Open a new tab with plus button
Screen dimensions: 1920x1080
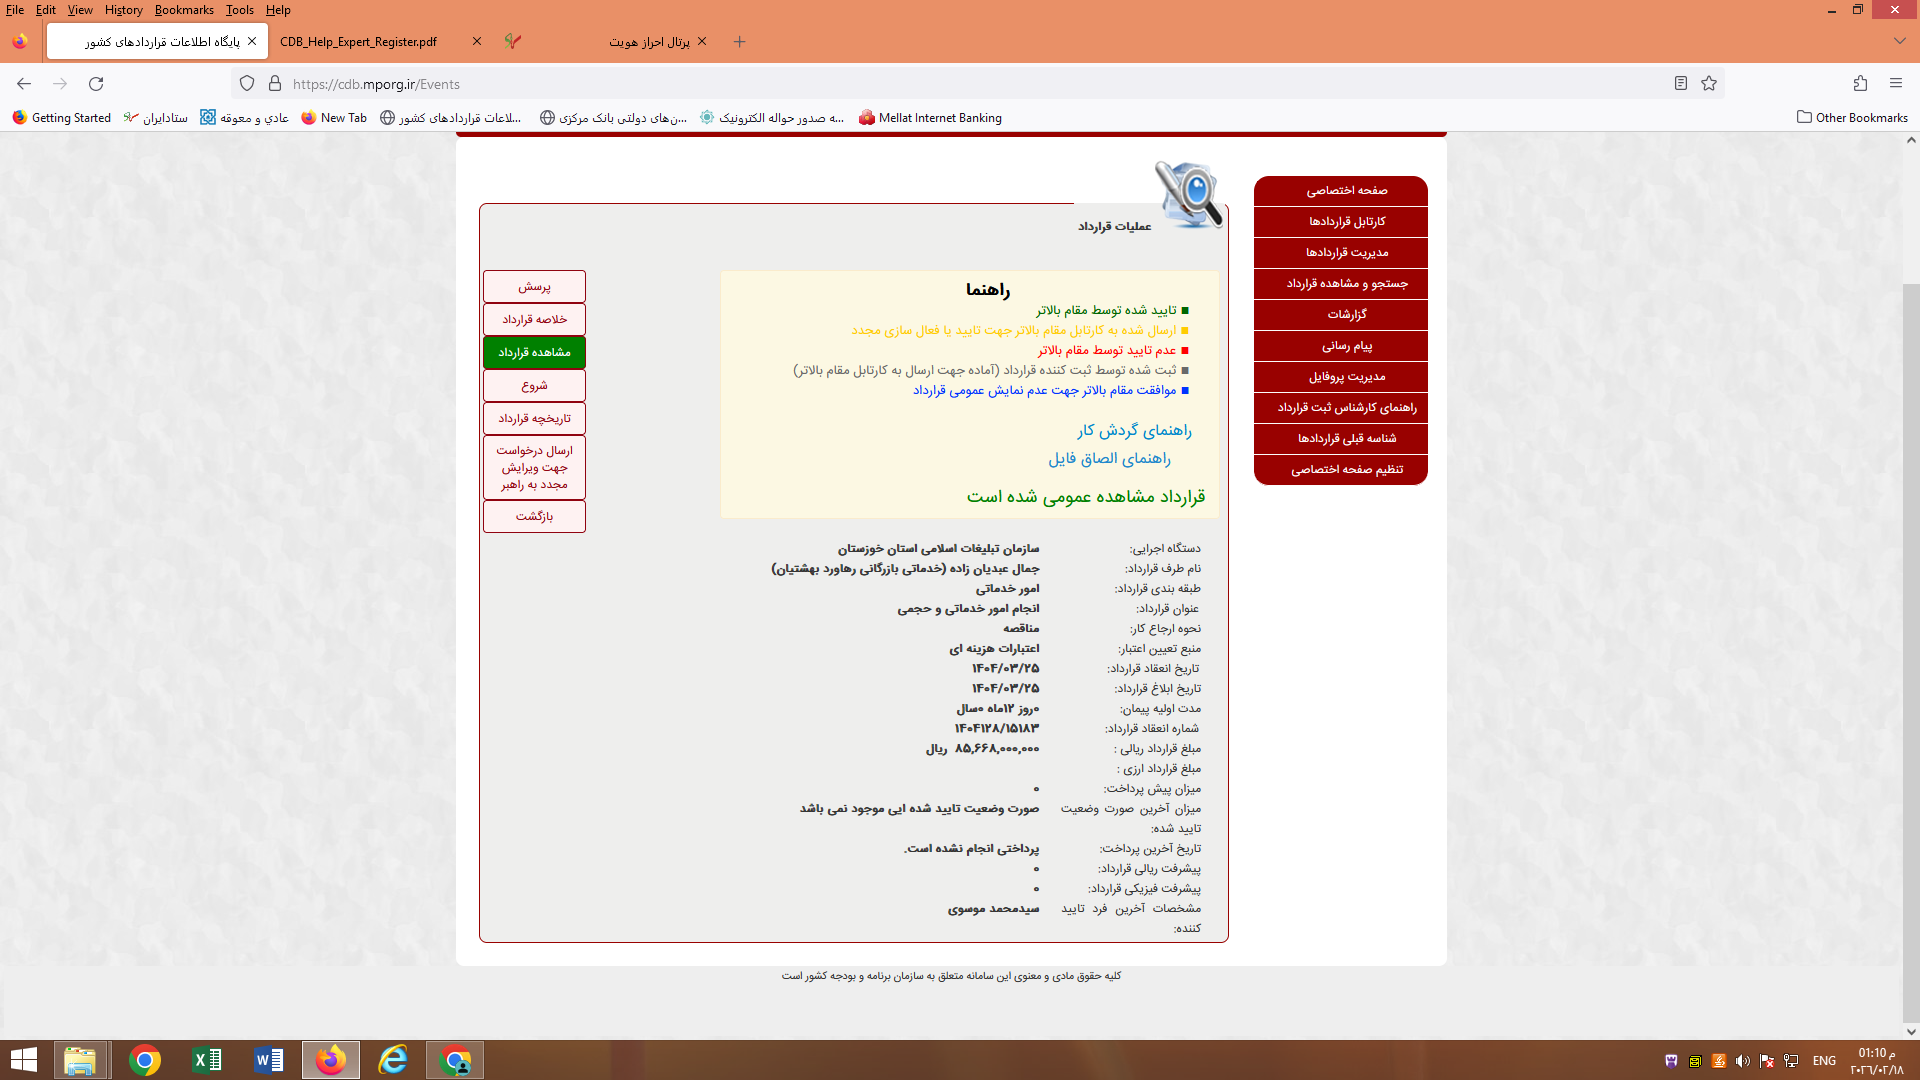point(740,42)
